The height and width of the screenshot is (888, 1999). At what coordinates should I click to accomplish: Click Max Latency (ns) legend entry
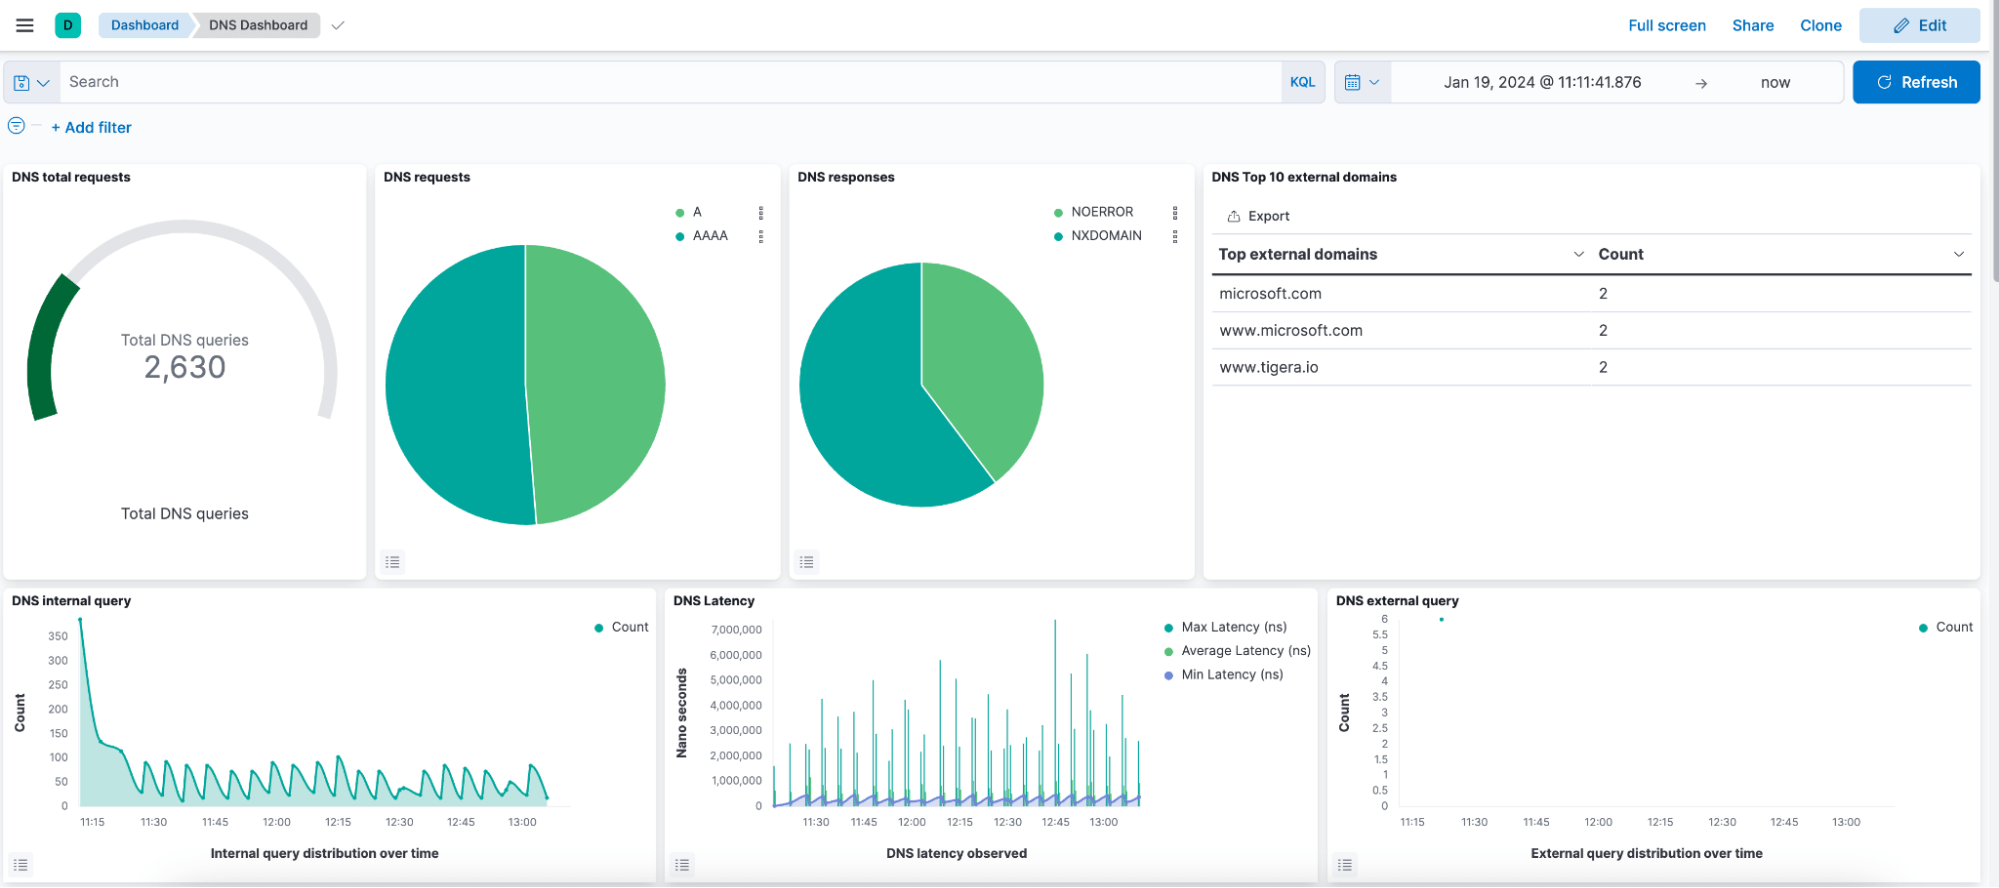[1225, 627]
